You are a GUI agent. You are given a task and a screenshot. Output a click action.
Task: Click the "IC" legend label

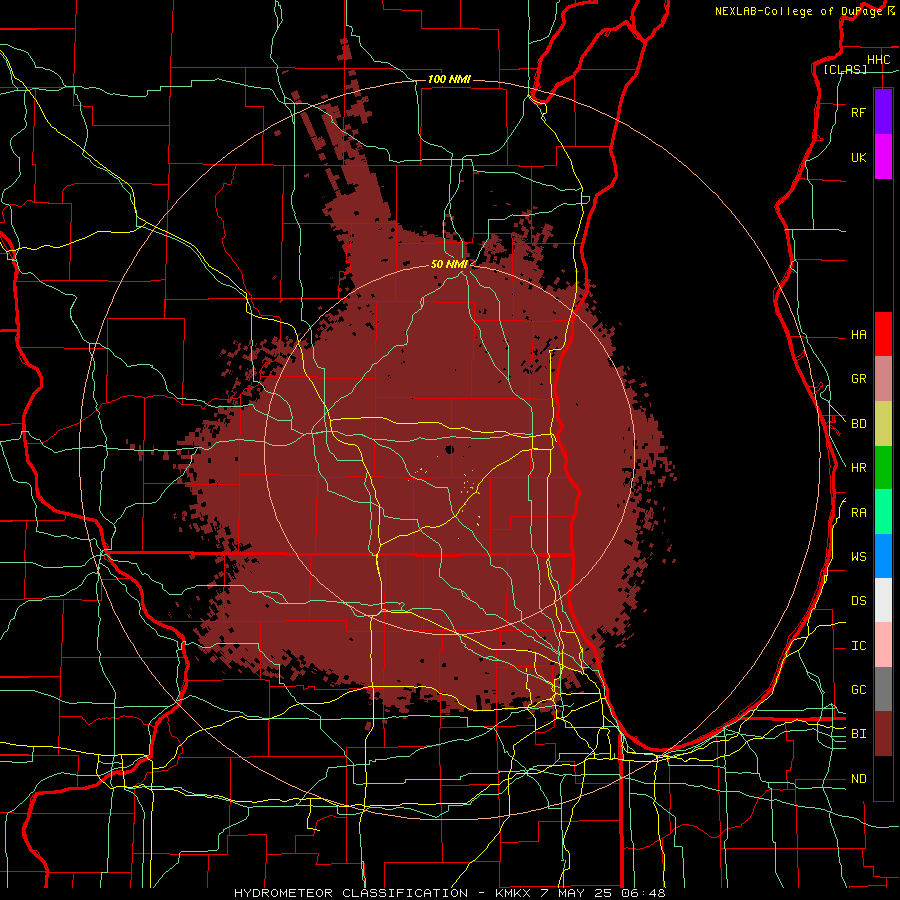click(858, 646)
